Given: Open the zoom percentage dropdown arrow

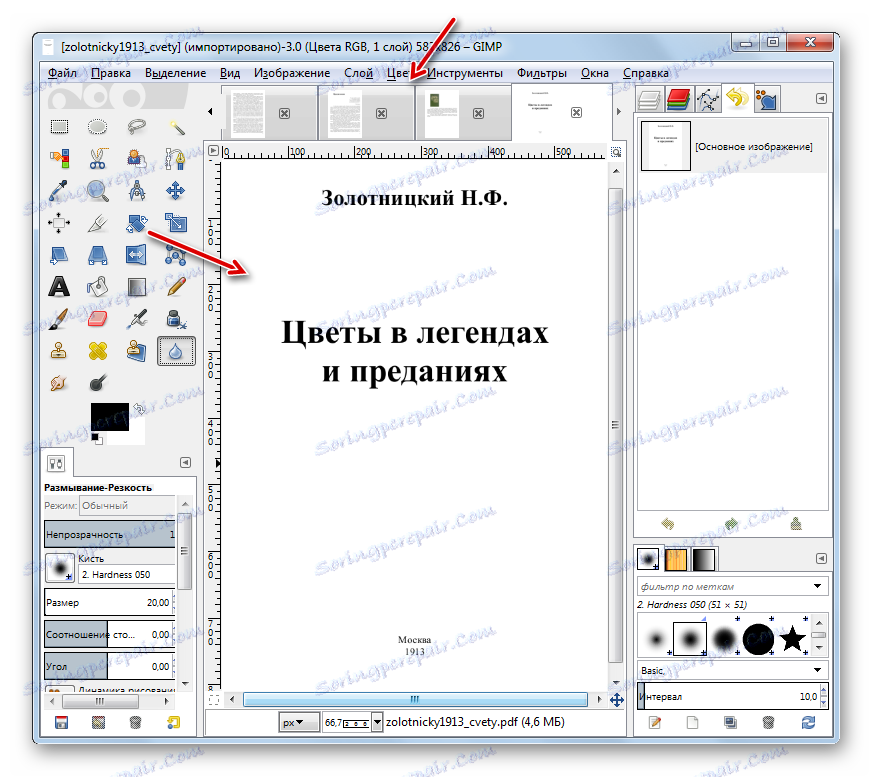Looking at the screenshot, I should pos(377,722).
